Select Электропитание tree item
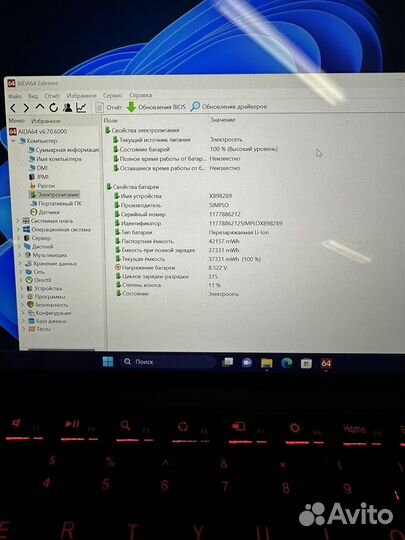405x540 pixels. [55, 195]
